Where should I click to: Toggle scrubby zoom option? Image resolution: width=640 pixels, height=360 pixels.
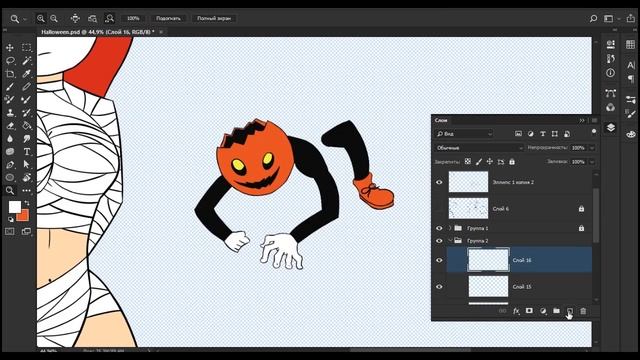point(109,18)
